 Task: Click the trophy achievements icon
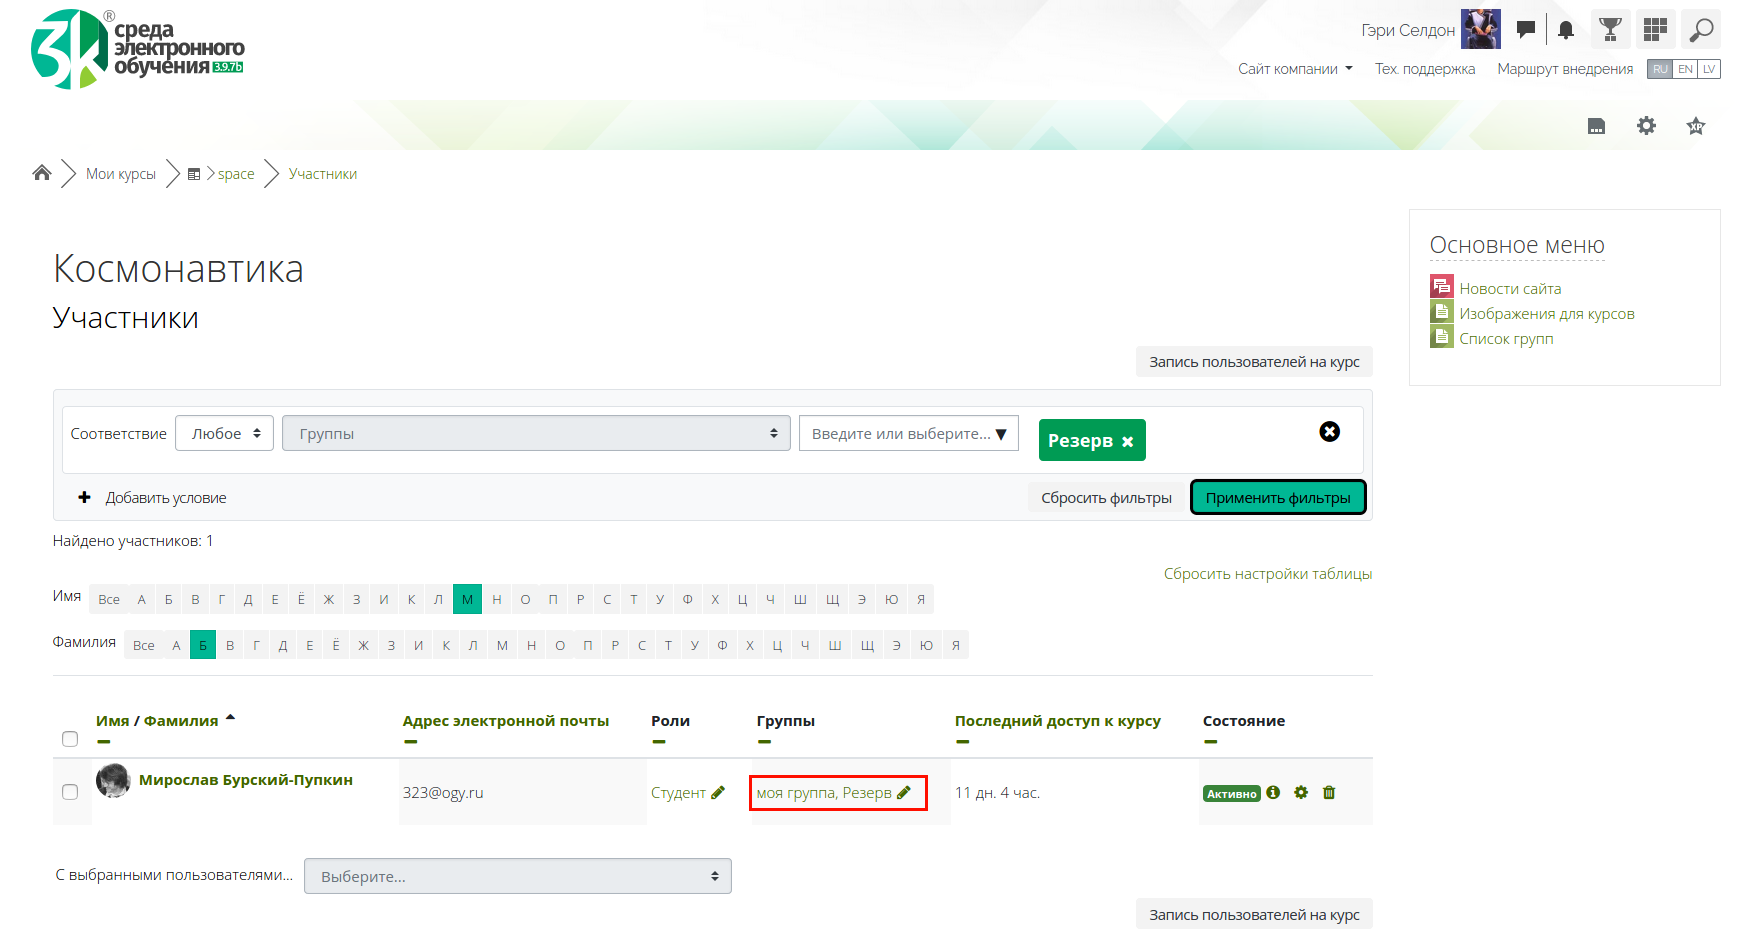click(x=1610, y=30)
